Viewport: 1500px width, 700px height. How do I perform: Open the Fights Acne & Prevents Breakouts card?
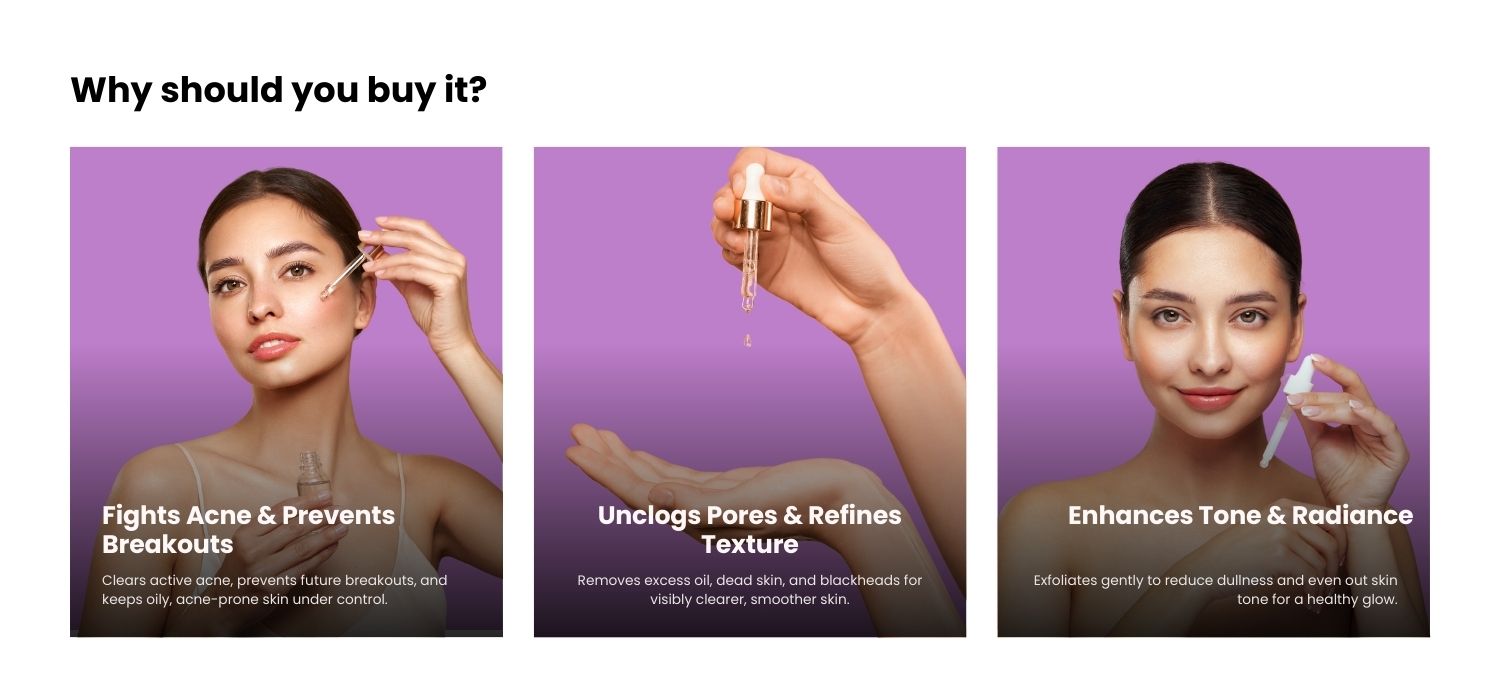tap(286, 392)
